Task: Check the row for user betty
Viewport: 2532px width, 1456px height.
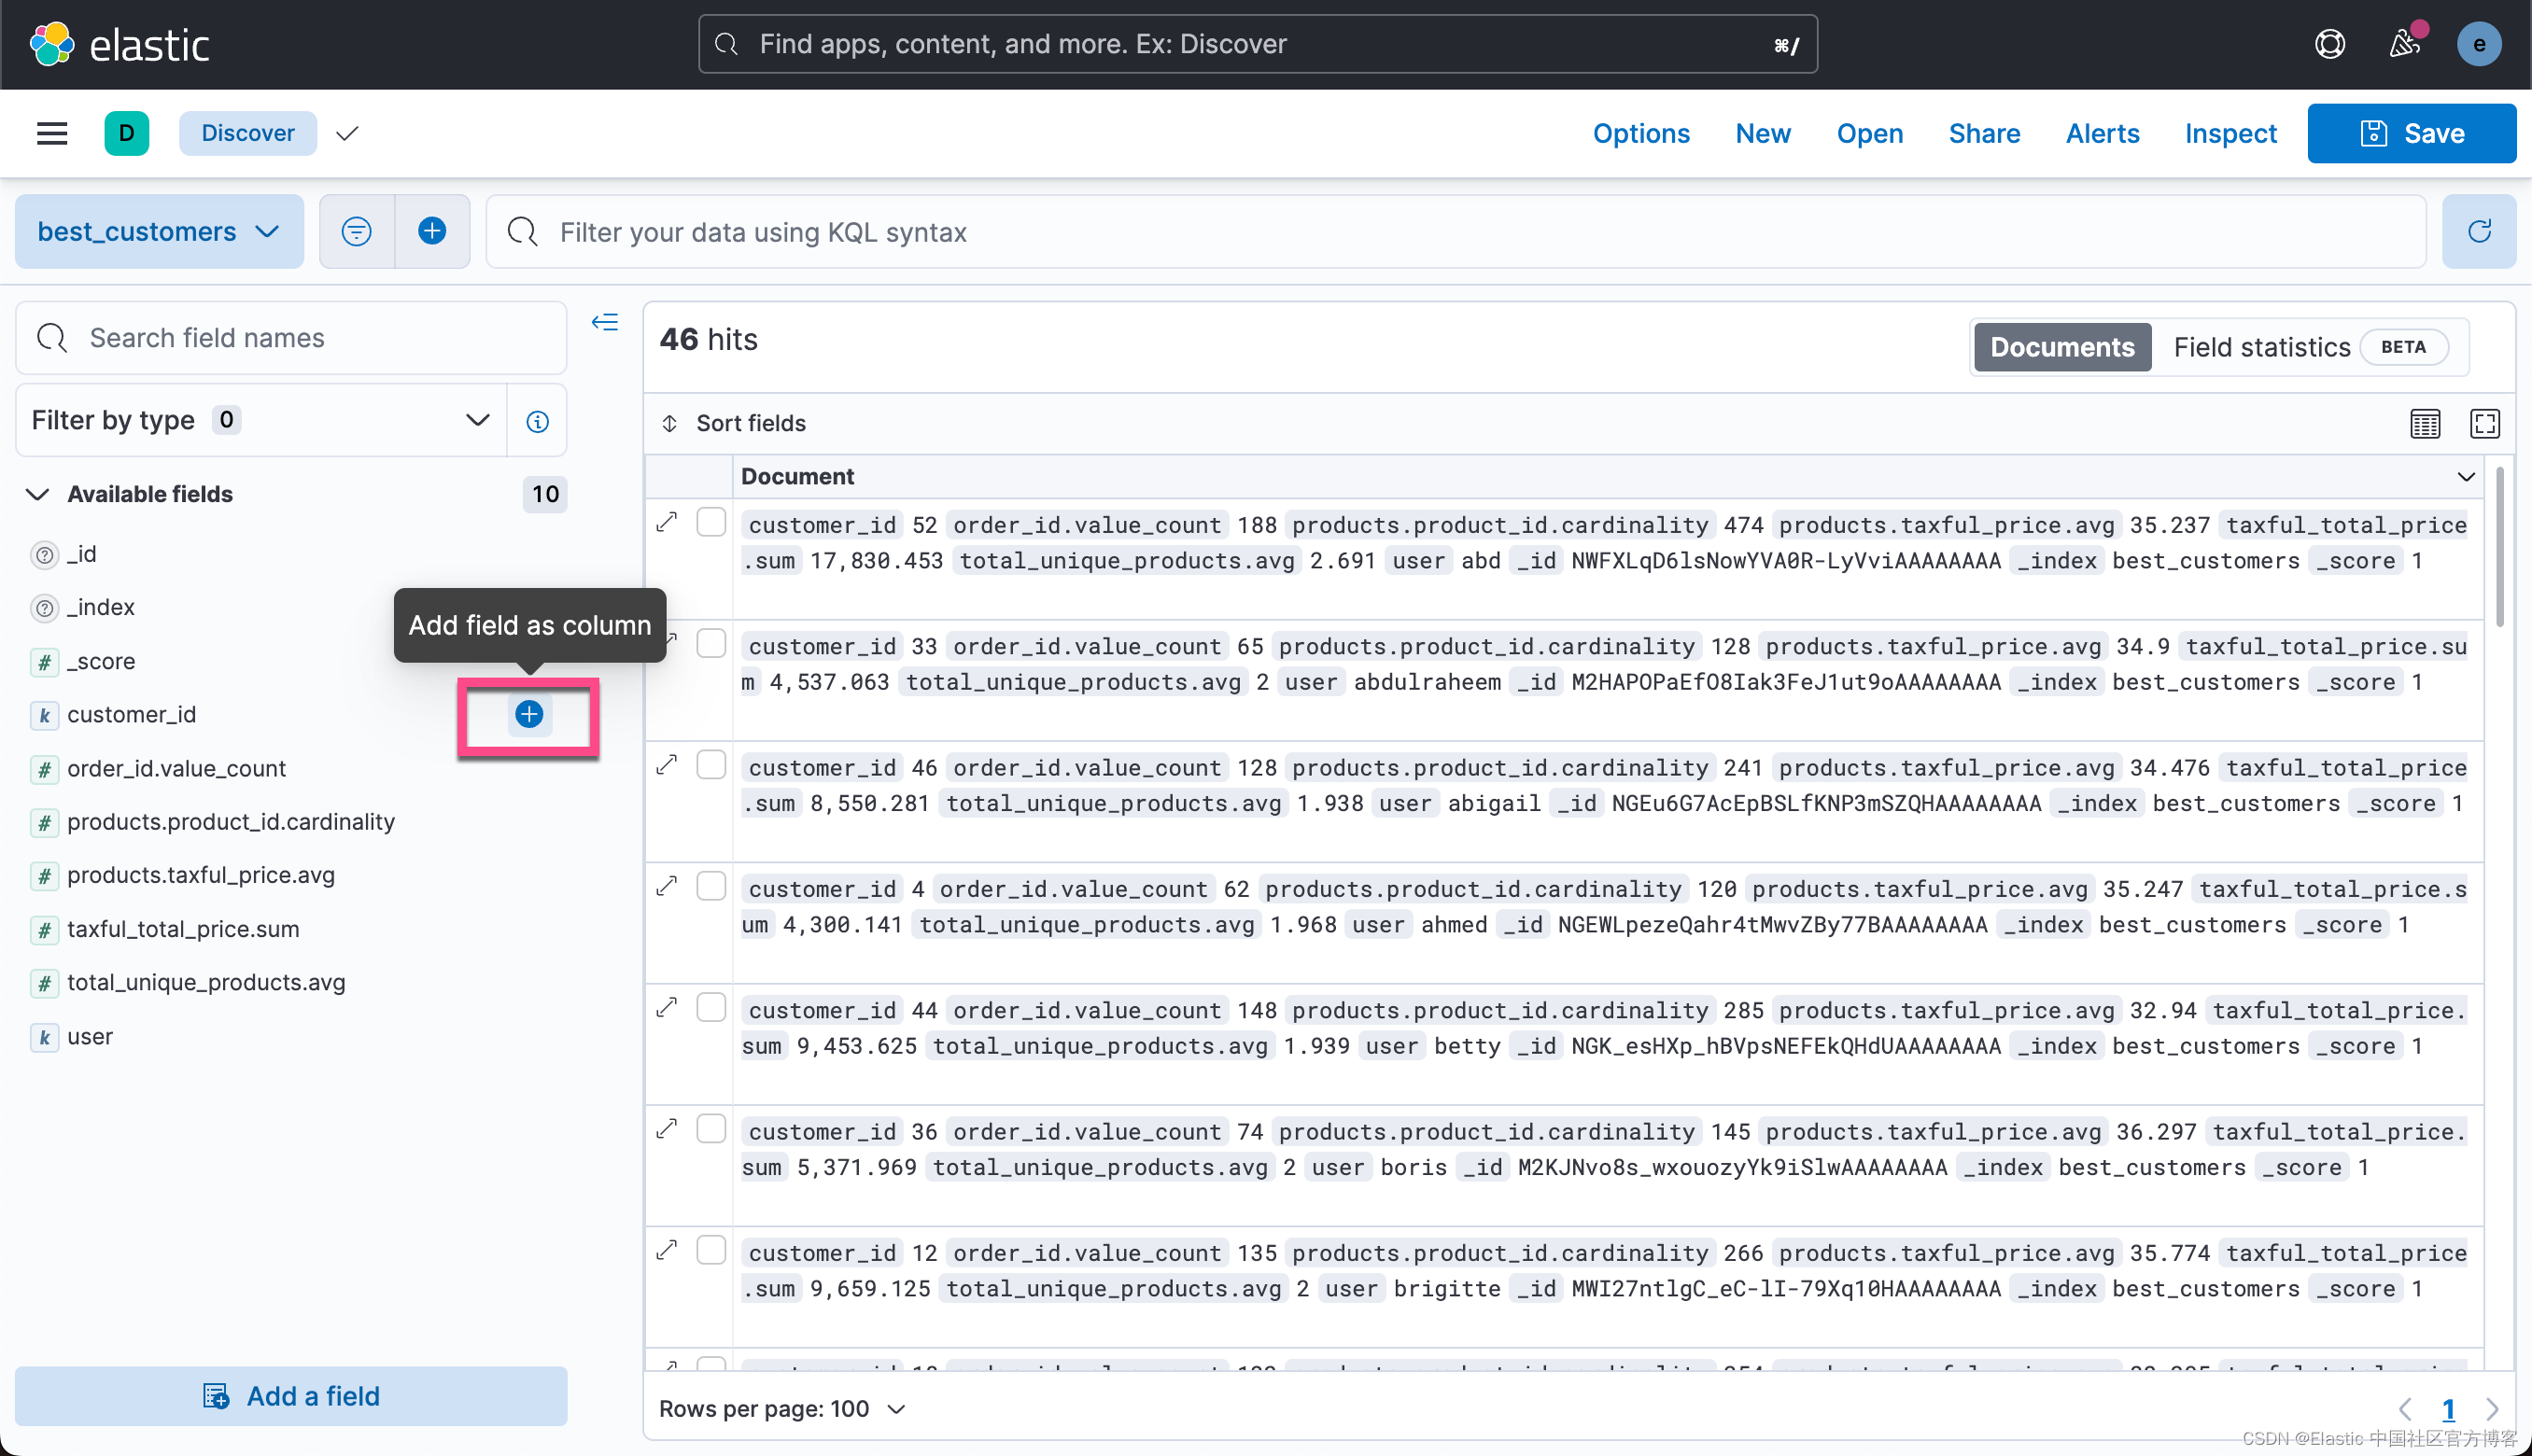Action: coord(711,1007)
